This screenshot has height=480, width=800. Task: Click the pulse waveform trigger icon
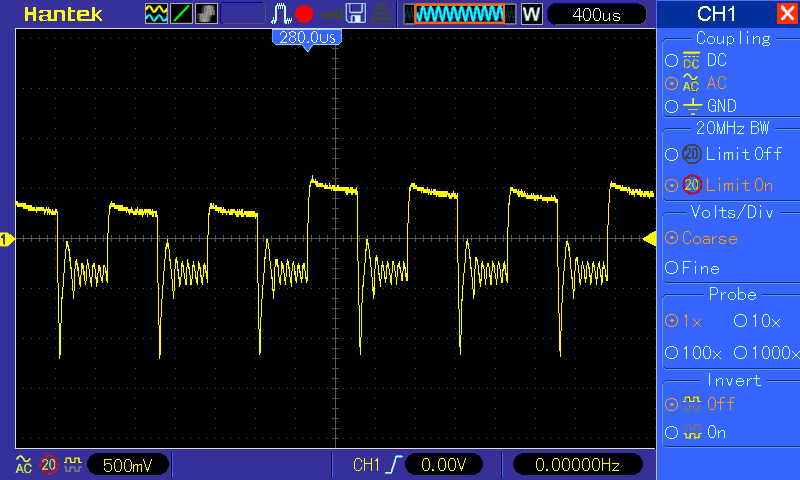click(x=281, y=14)
